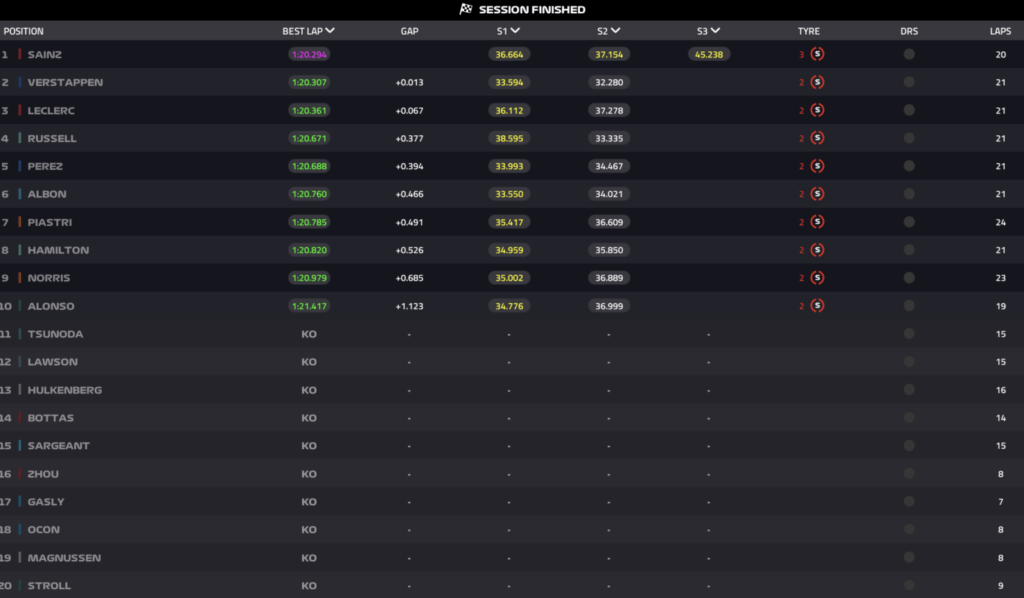Click Piastri's lap count 24
1024x598 pixels.
click(x=1000, y=222)
